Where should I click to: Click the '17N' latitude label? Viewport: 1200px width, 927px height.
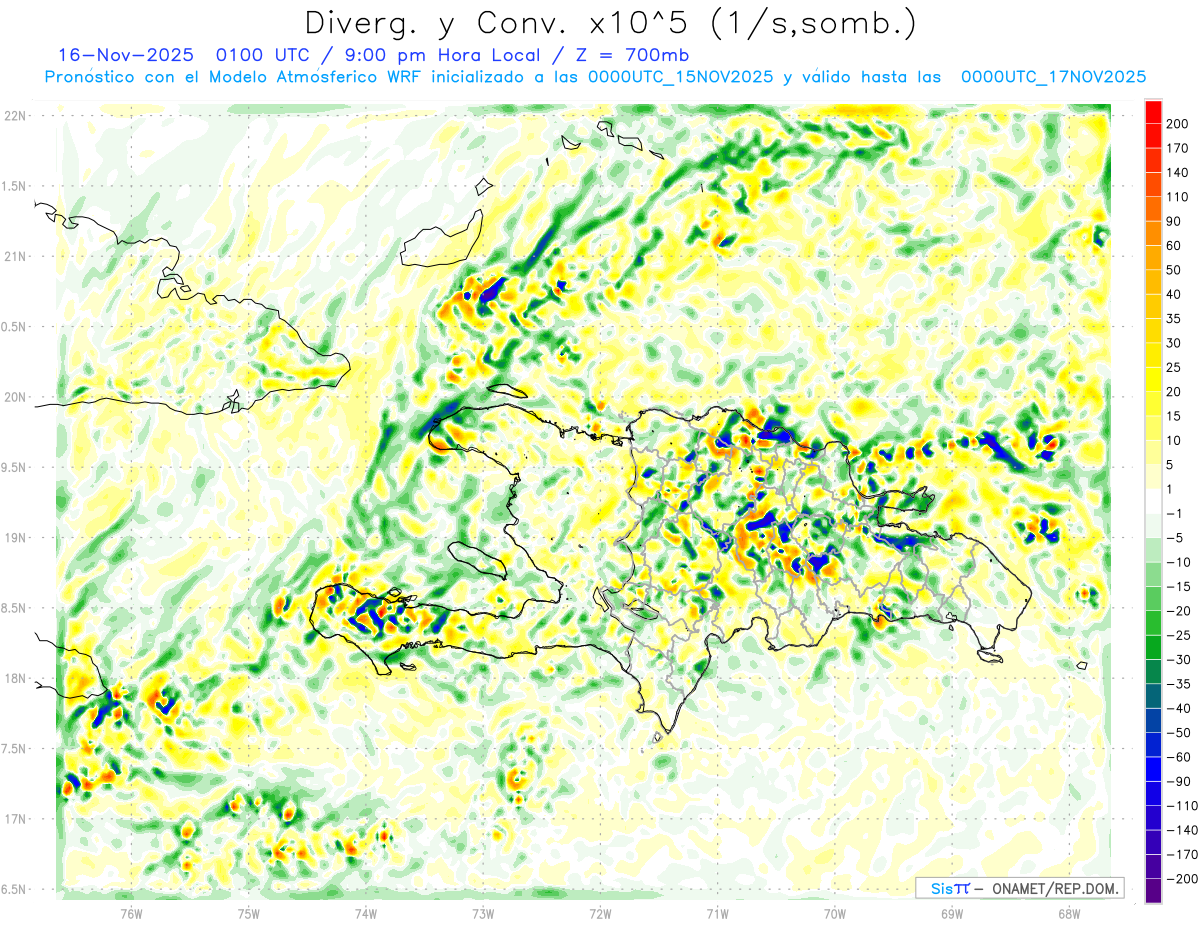click(x=14, y=819)
